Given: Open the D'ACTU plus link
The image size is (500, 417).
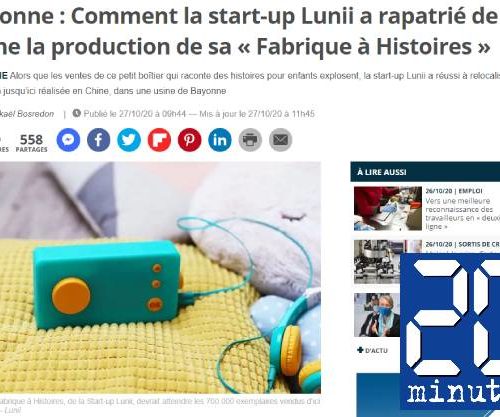Looking at the screenshot, I should [372, 350].
